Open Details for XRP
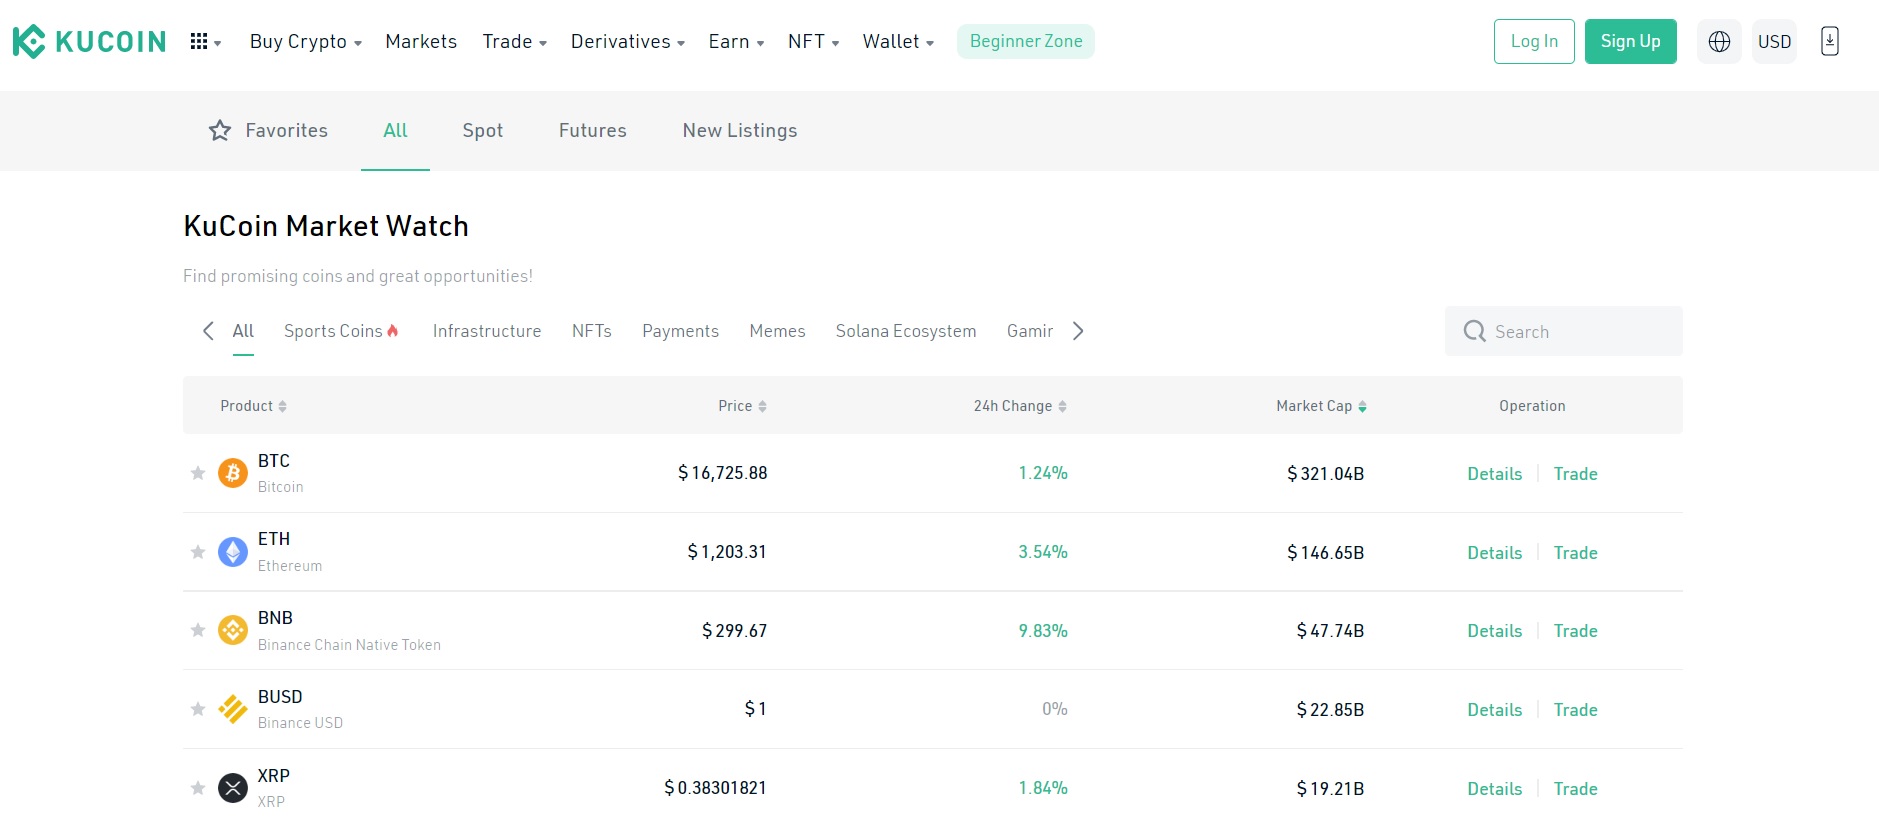This screenshot has height=824, width=1879. pos(1494,789)
